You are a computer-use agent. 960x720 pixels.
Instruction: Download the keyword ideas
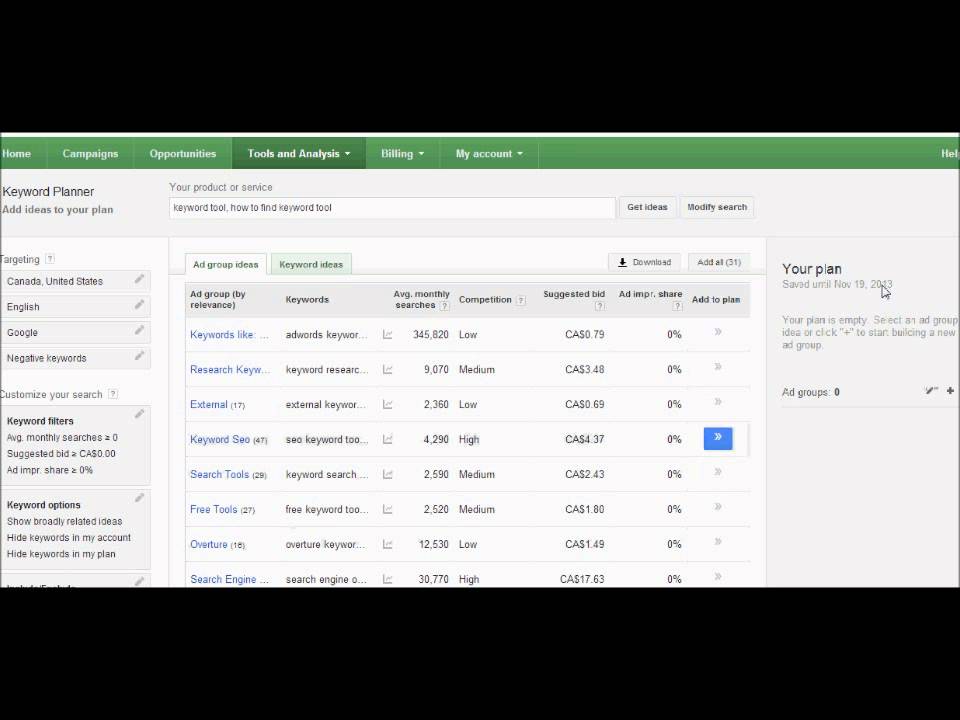pyautogui.click(x=644, y=262)
